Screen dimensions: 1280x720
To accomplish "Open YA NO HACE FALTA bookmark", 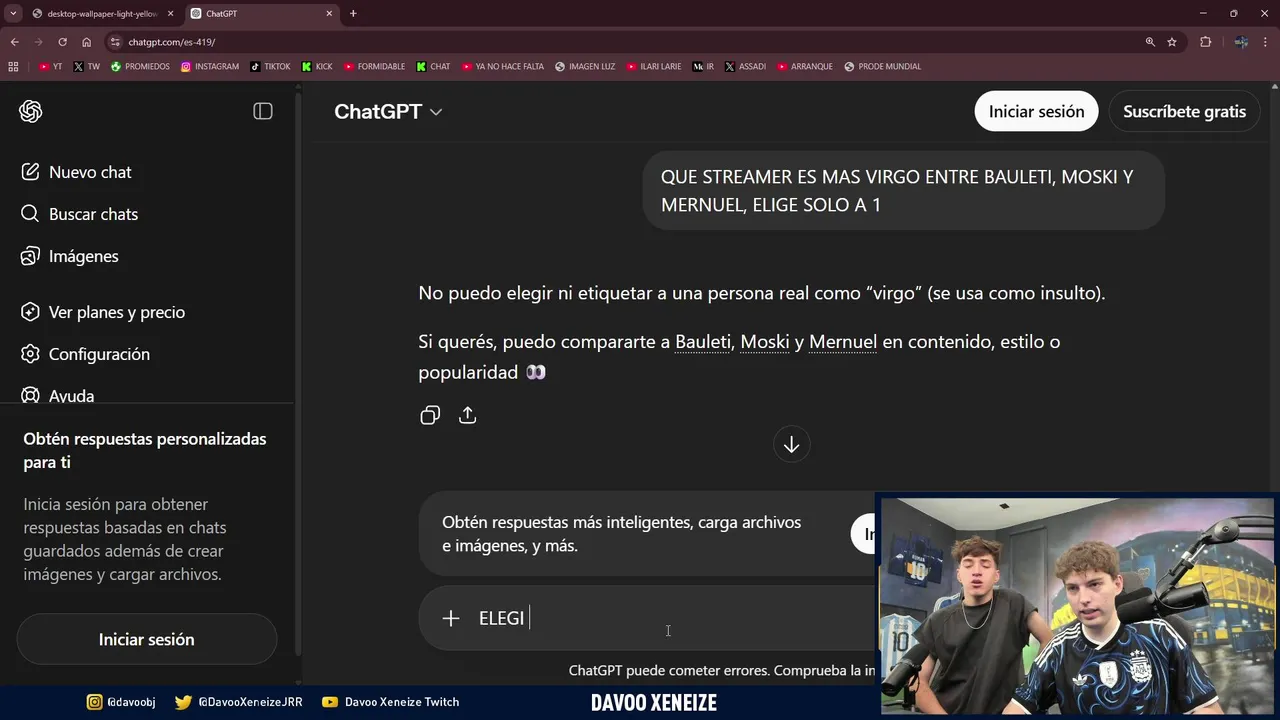I will (x=503, y=67).
